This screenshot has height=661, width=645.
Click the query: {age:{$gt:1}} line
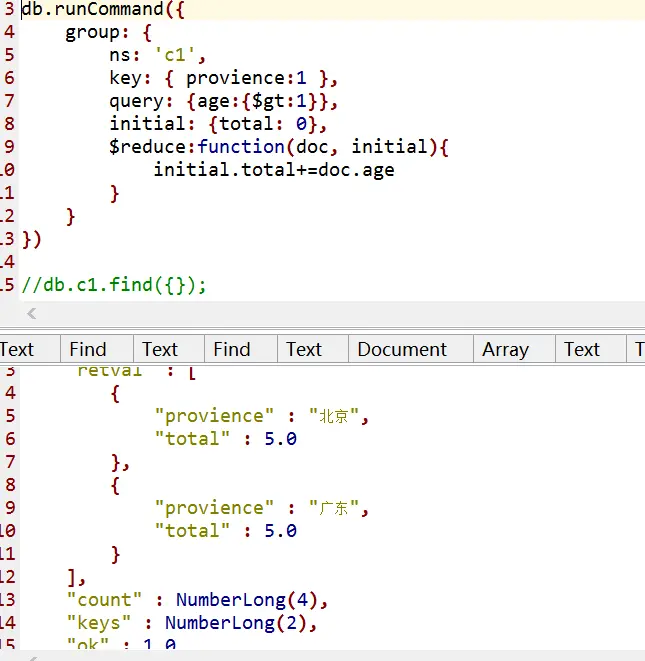223,101
